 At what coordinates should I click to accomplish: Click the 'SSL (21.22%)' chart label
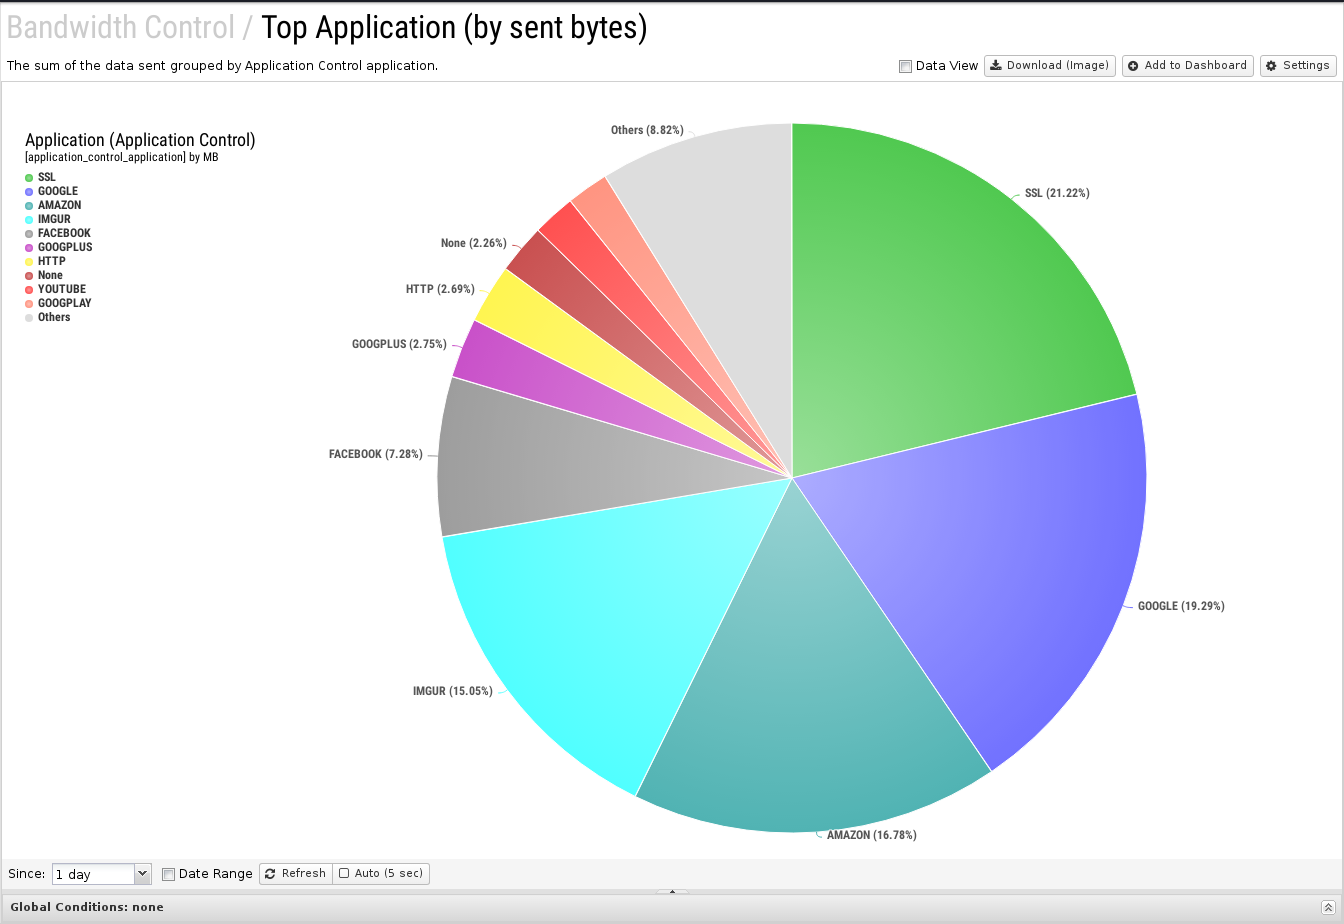(x=1057, y=194)
